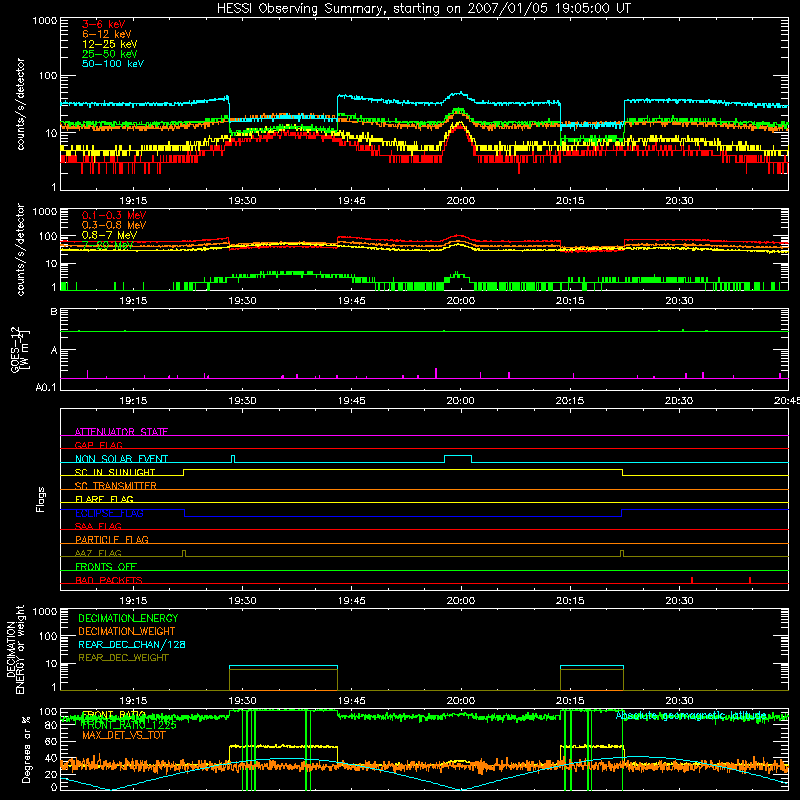Screen dimensions: 800x800
Task: Click the ATTENUATOR_STATE flag label
Action: [121, 432]
